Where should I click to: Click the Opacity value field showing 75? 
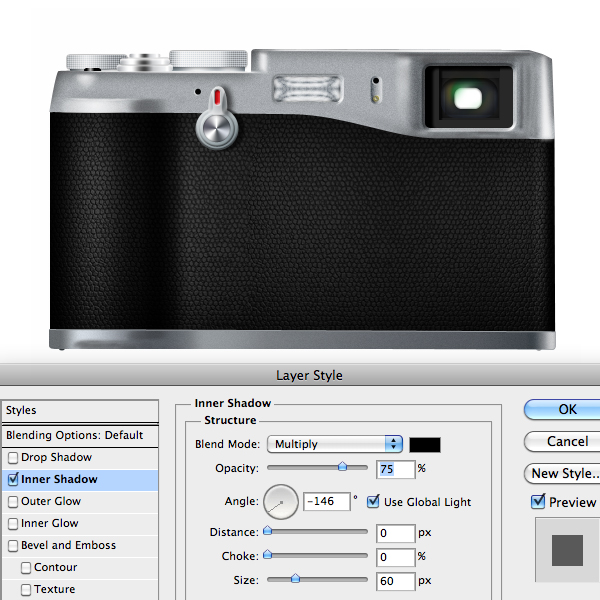pyautogui.click(x=396, y=469)
